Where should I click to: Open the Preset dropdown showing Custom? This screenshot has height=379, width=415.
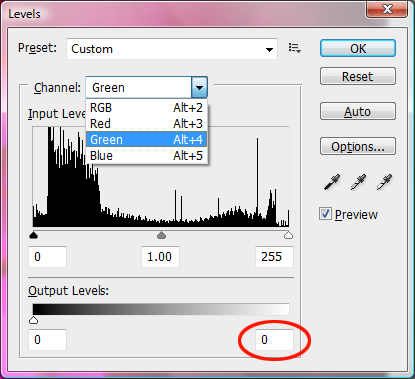(x=172, y=49)
